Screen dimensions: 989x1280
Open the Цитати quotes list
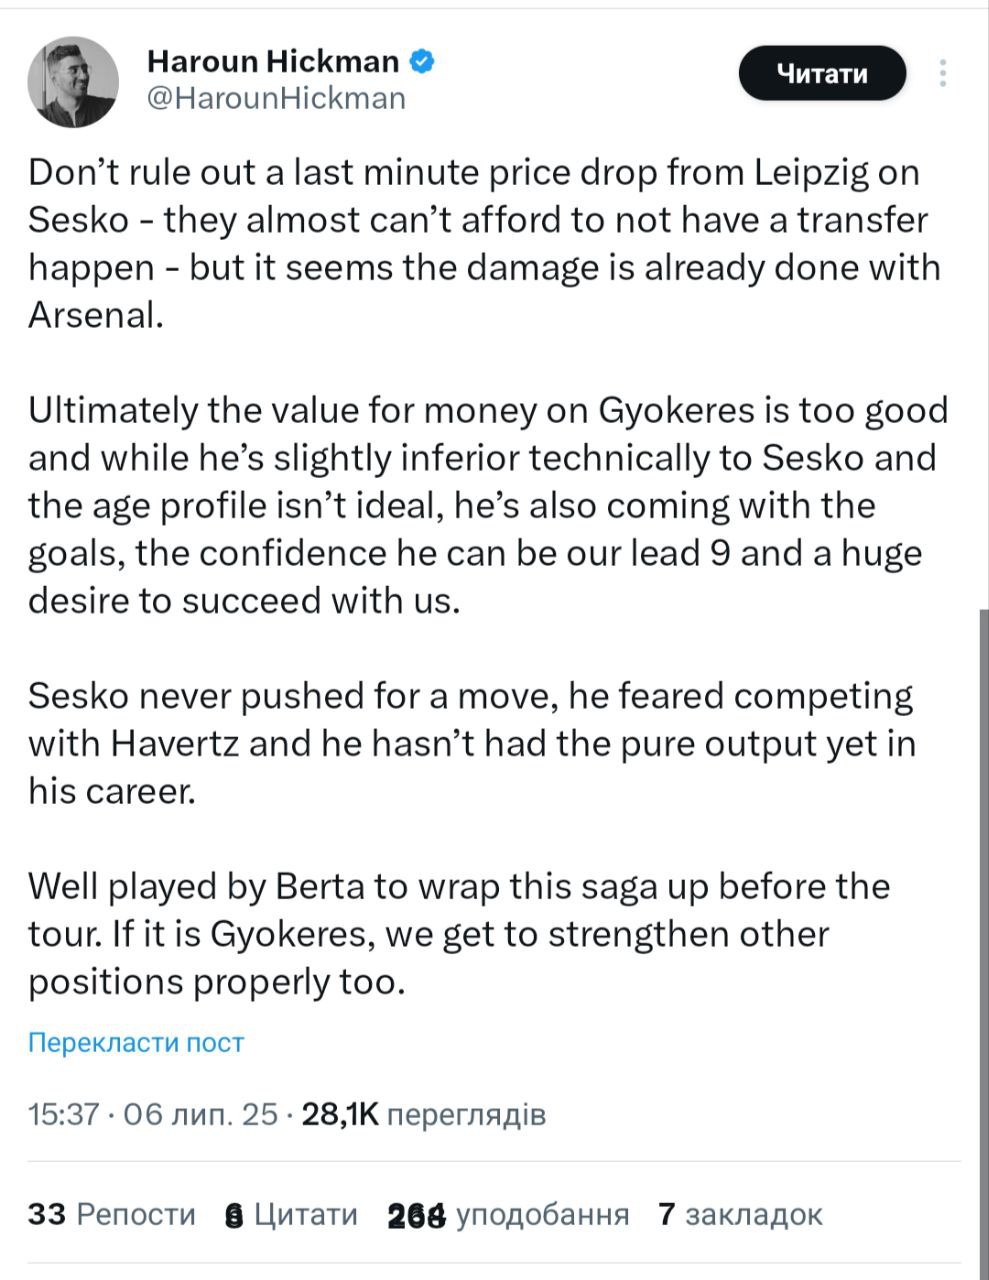(x=293, y=1214)
